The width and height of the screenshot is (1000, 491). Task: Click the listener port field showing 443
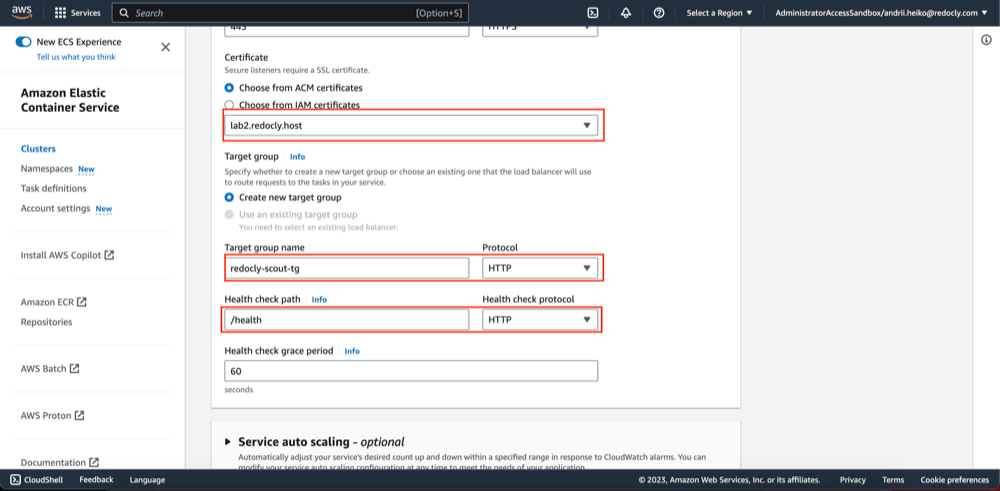(x=347, y=31)
